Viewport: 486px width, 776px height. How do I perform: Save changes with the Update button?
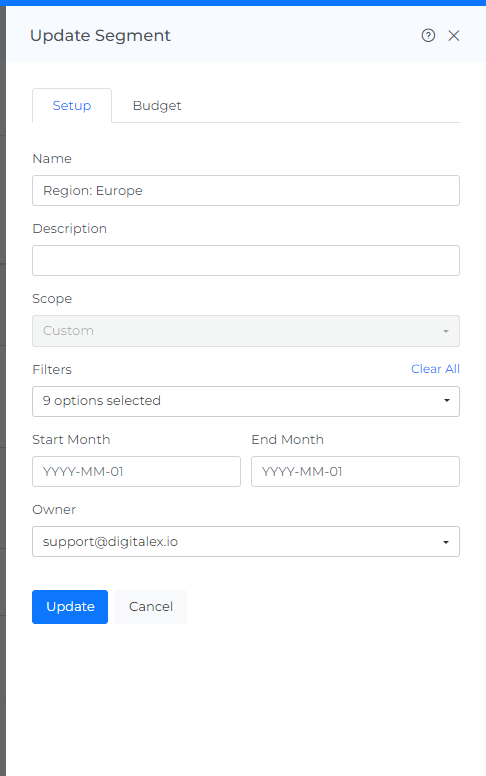(x=70, y=607)
